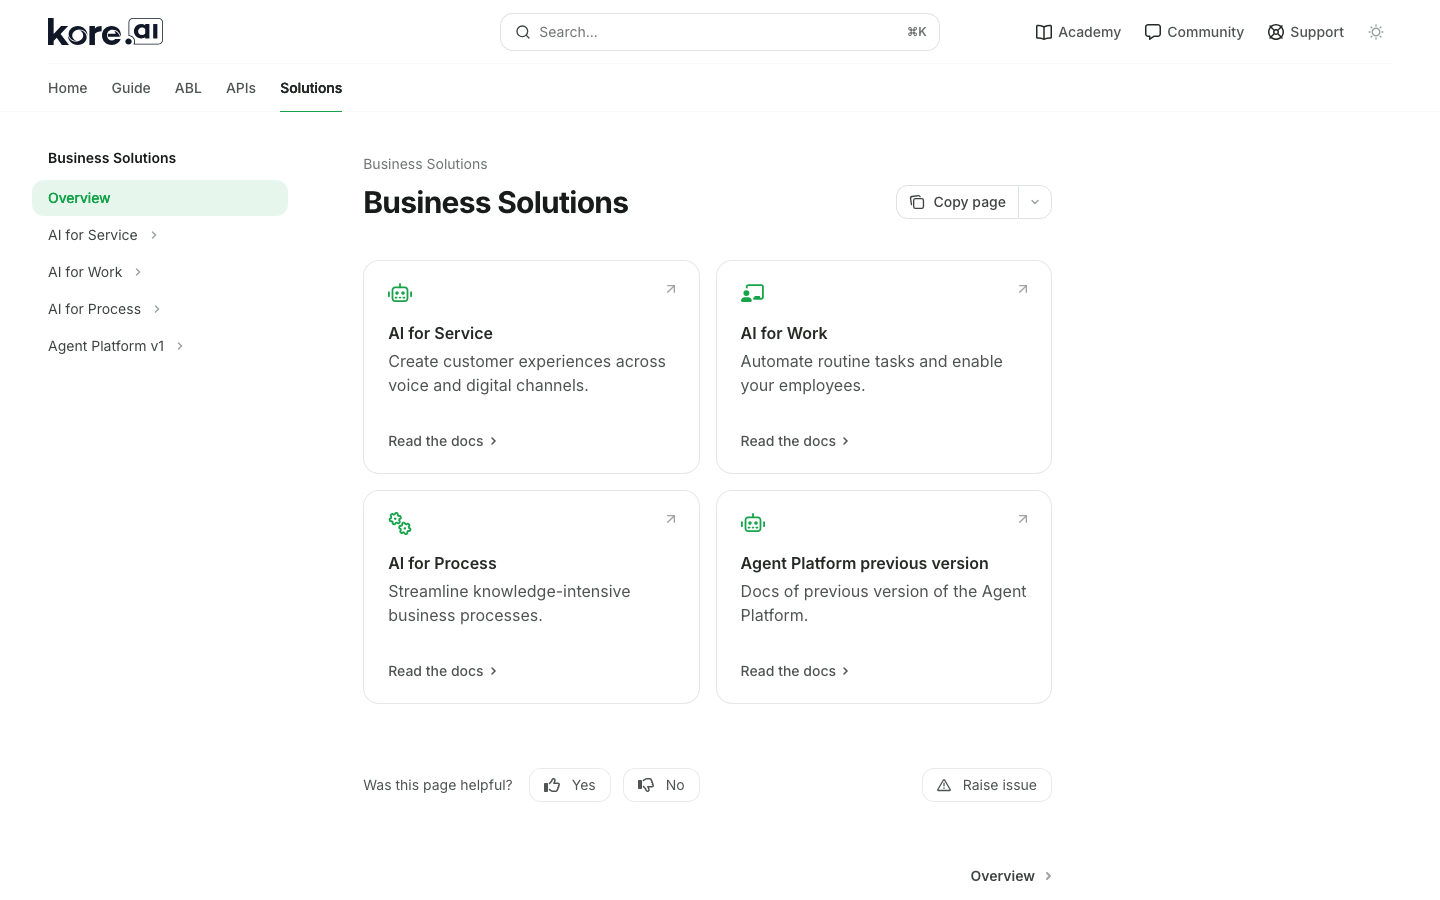This screenshot has height=900, width=1440.
Task: Select the Solutions tab
Action: tap(311, 88)
